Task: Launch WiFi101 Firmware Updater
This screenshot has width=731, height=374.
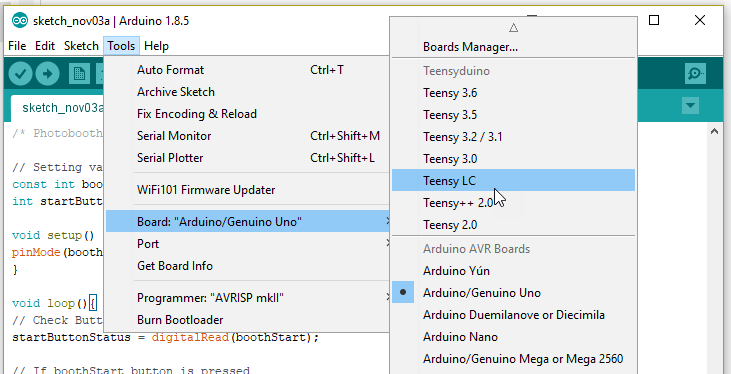Action: click(248, 190)
